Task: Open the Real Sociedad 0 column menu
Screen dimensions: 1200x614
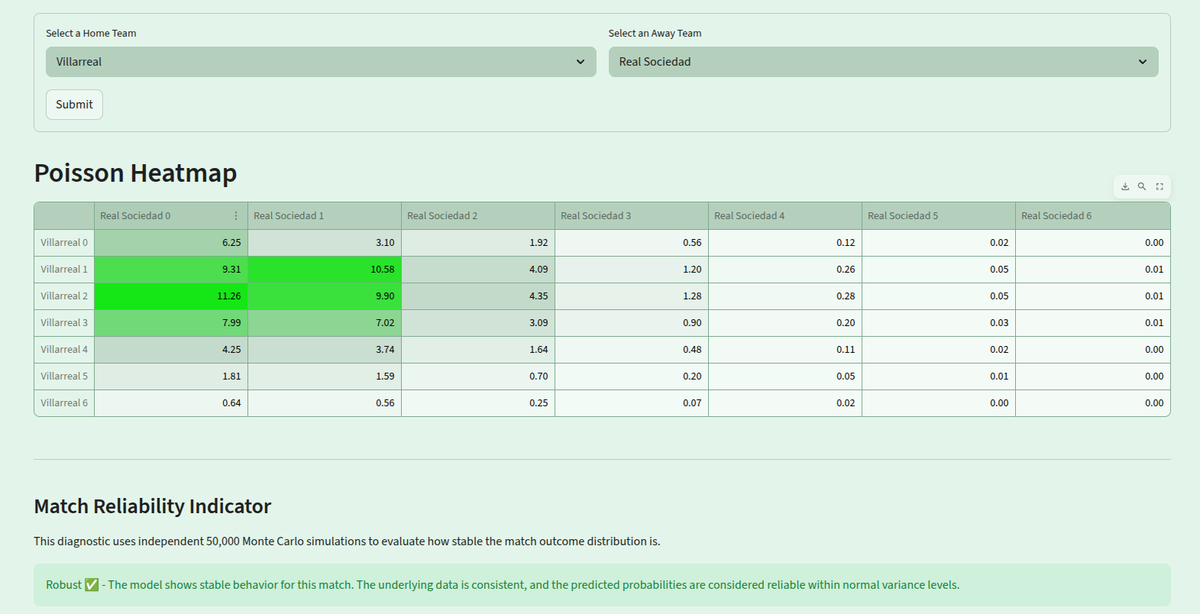Action: tap(236, 216)
